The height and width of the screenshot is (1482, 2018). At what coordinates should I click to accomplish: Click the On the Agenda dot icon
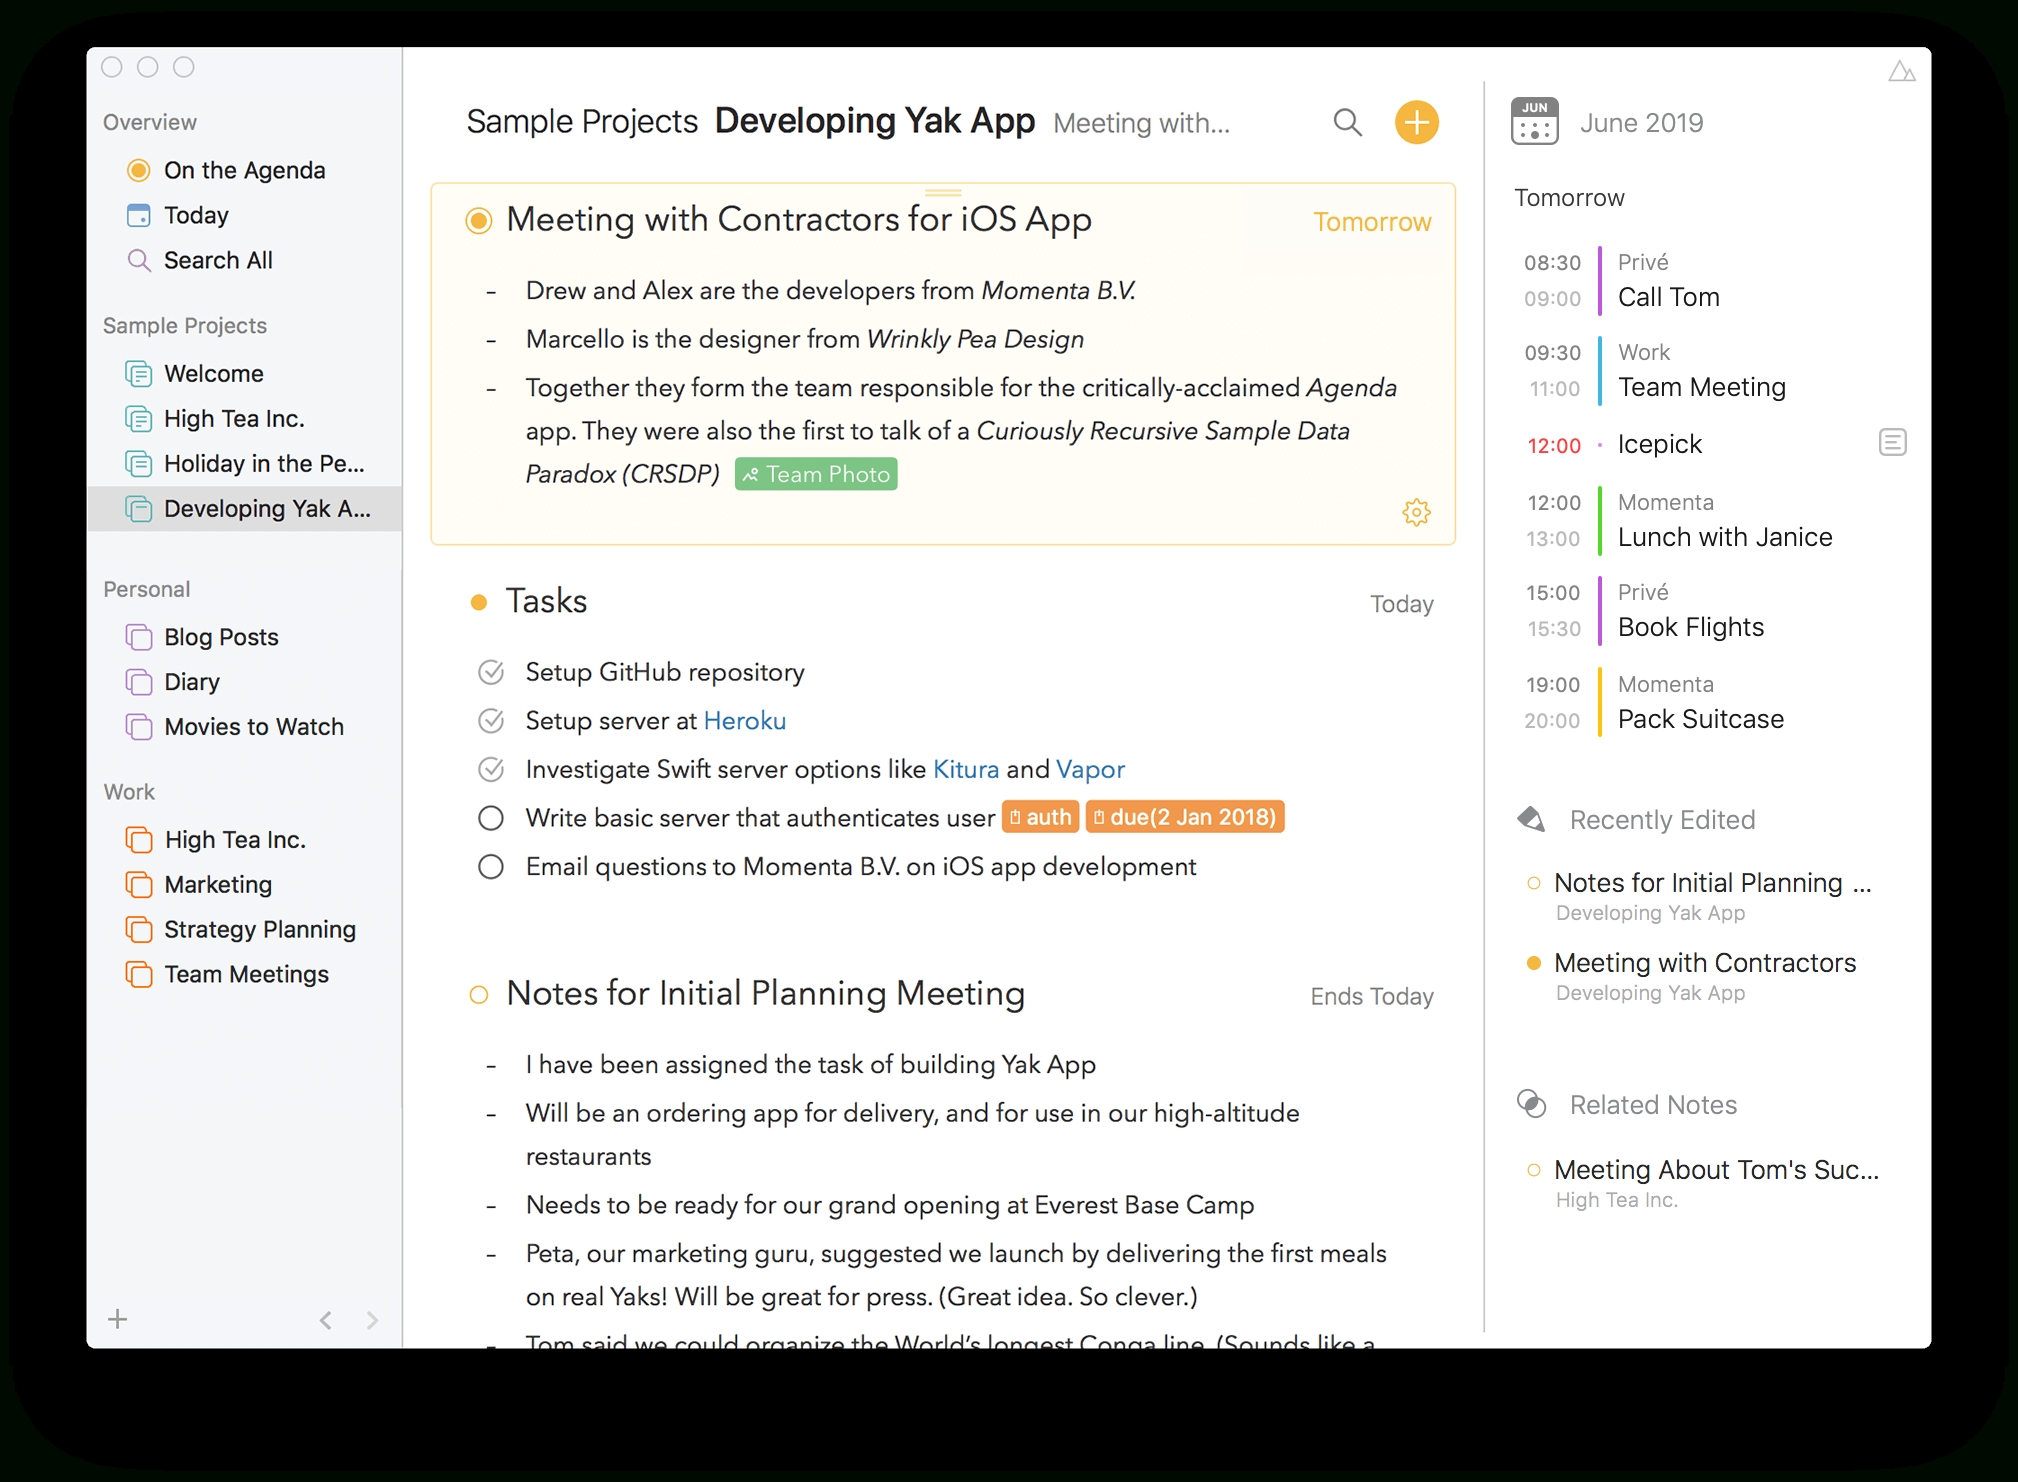(x=136, y=169)
